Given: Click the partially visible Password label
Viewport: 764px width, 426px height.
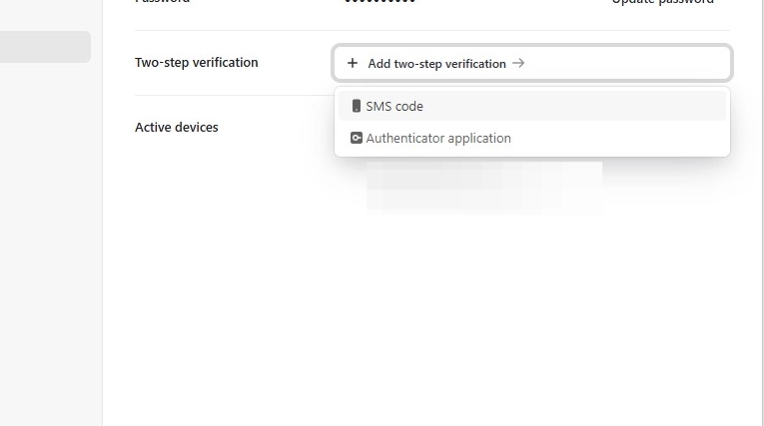Looking at the screenshot, I should tap(162, 2).
